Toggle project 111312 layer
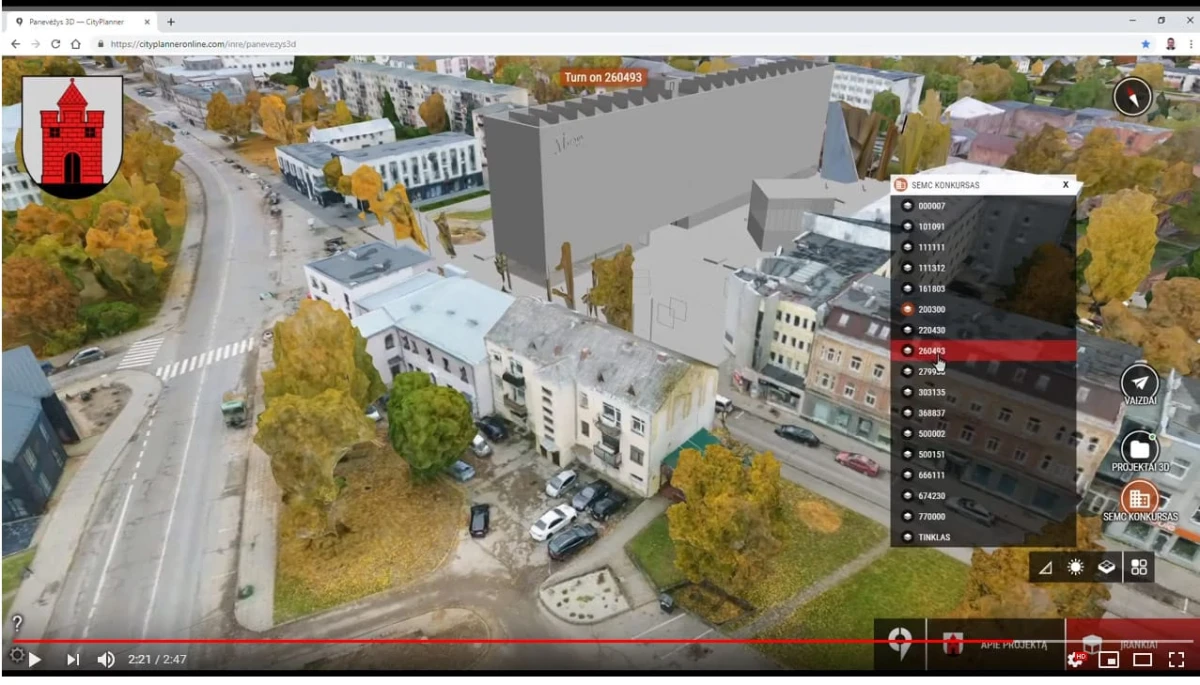The width and height of the screenshot is (1200, 685). [983, 268]
